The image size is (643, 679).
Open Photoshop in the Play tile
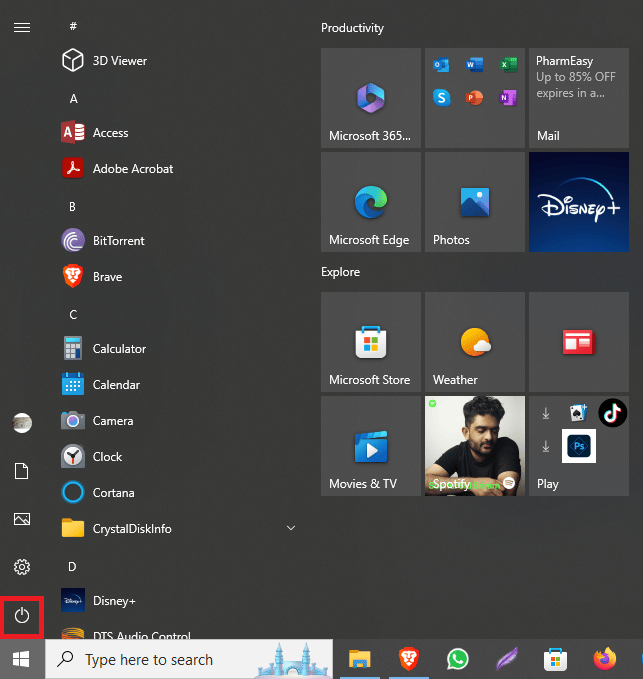pyautogui.click(x=579, y=446)
